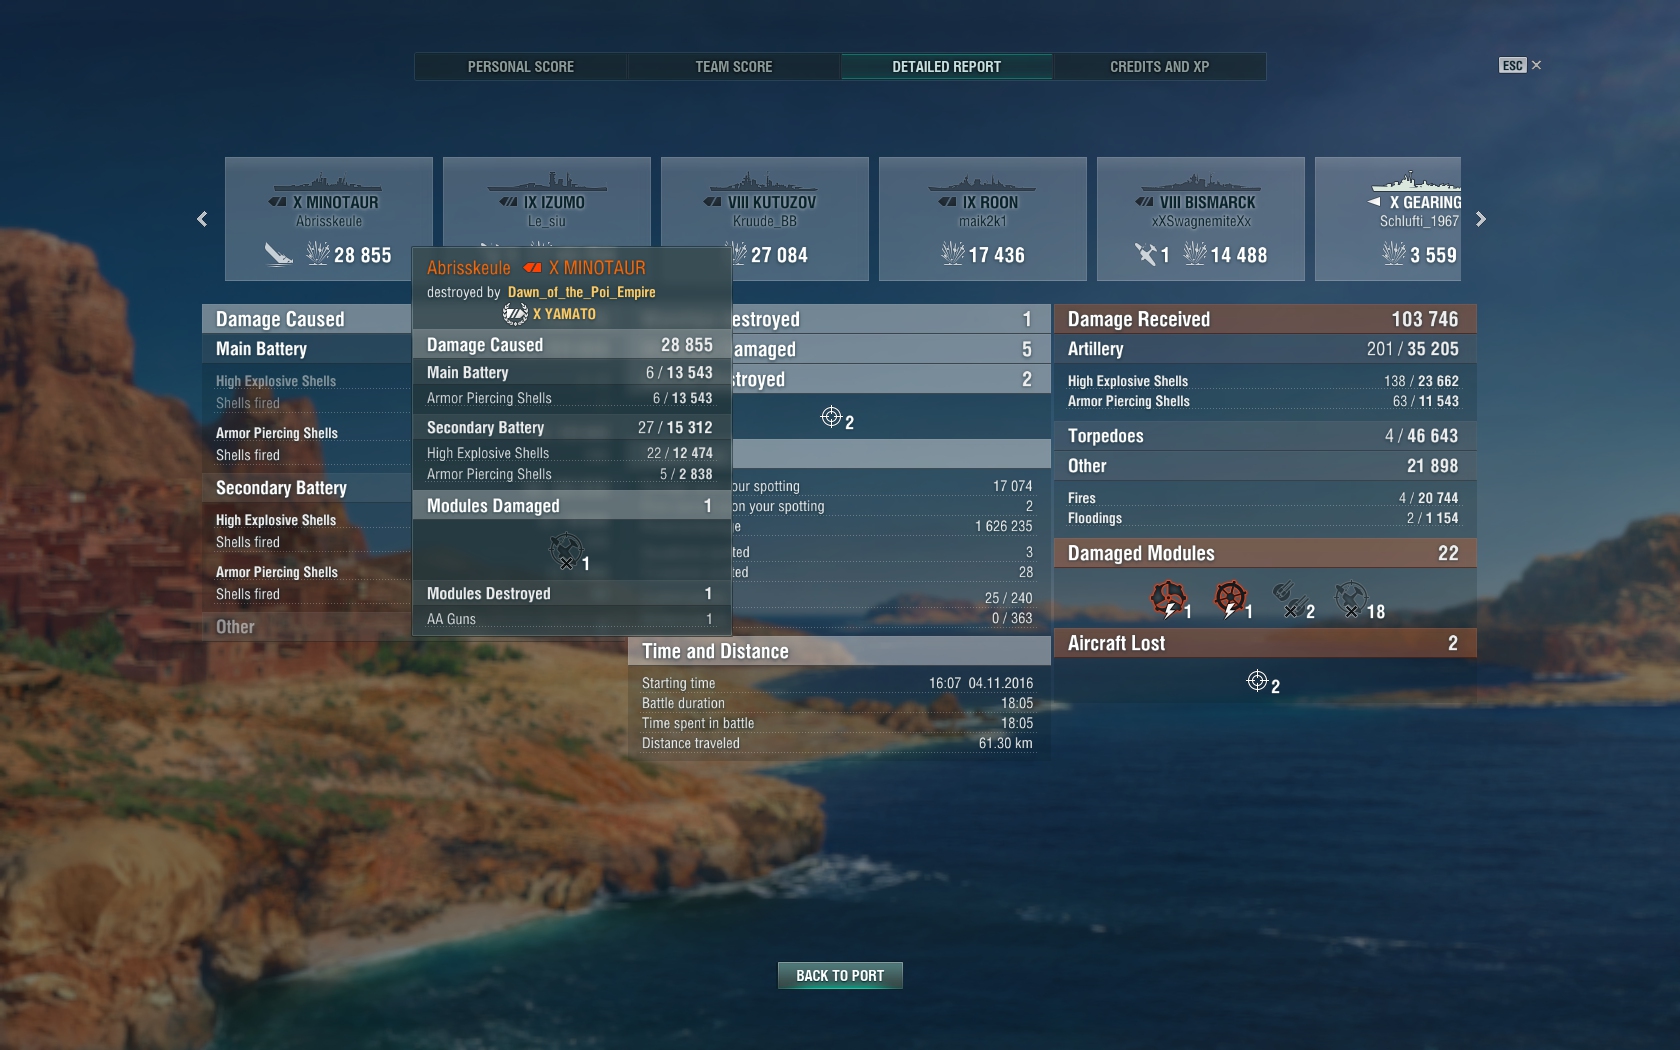
Task: Show previous ships with the left arrow
Action: [x=202, y=219]
